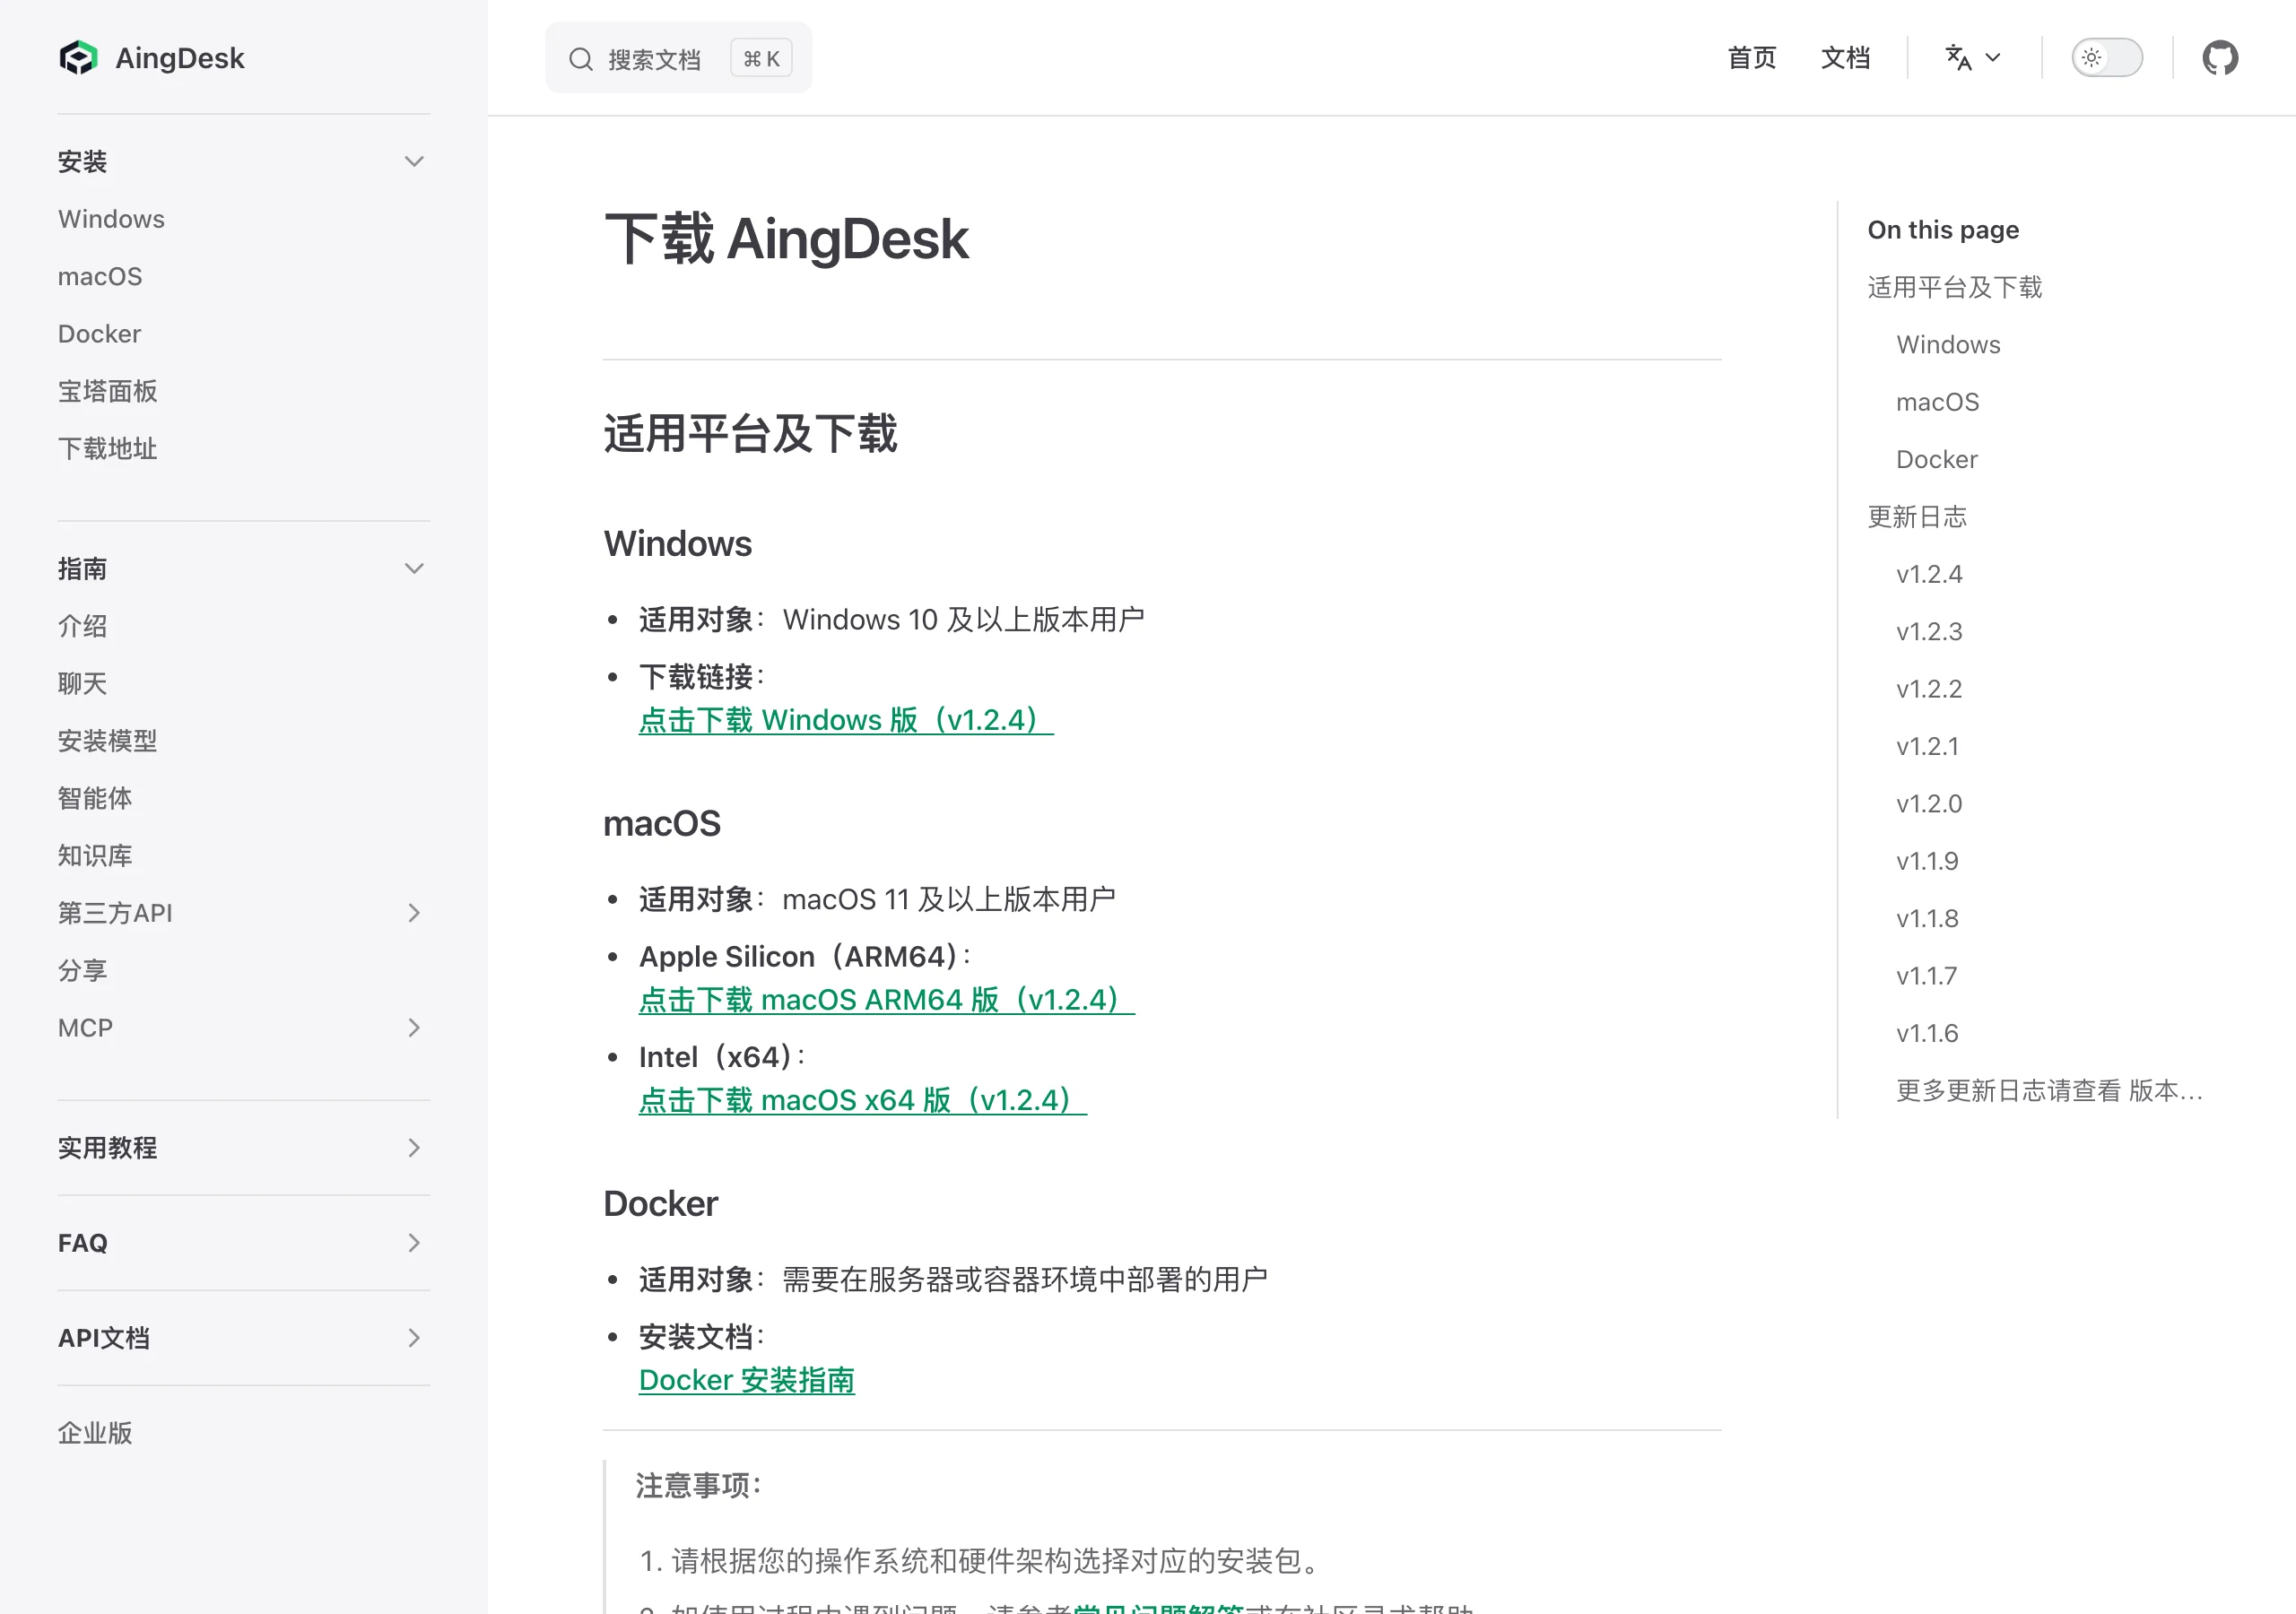This screenshot has height=1614, width=2296.
Task: Open 宝塔面板 page in sidebar
Action: pos(107,391)
